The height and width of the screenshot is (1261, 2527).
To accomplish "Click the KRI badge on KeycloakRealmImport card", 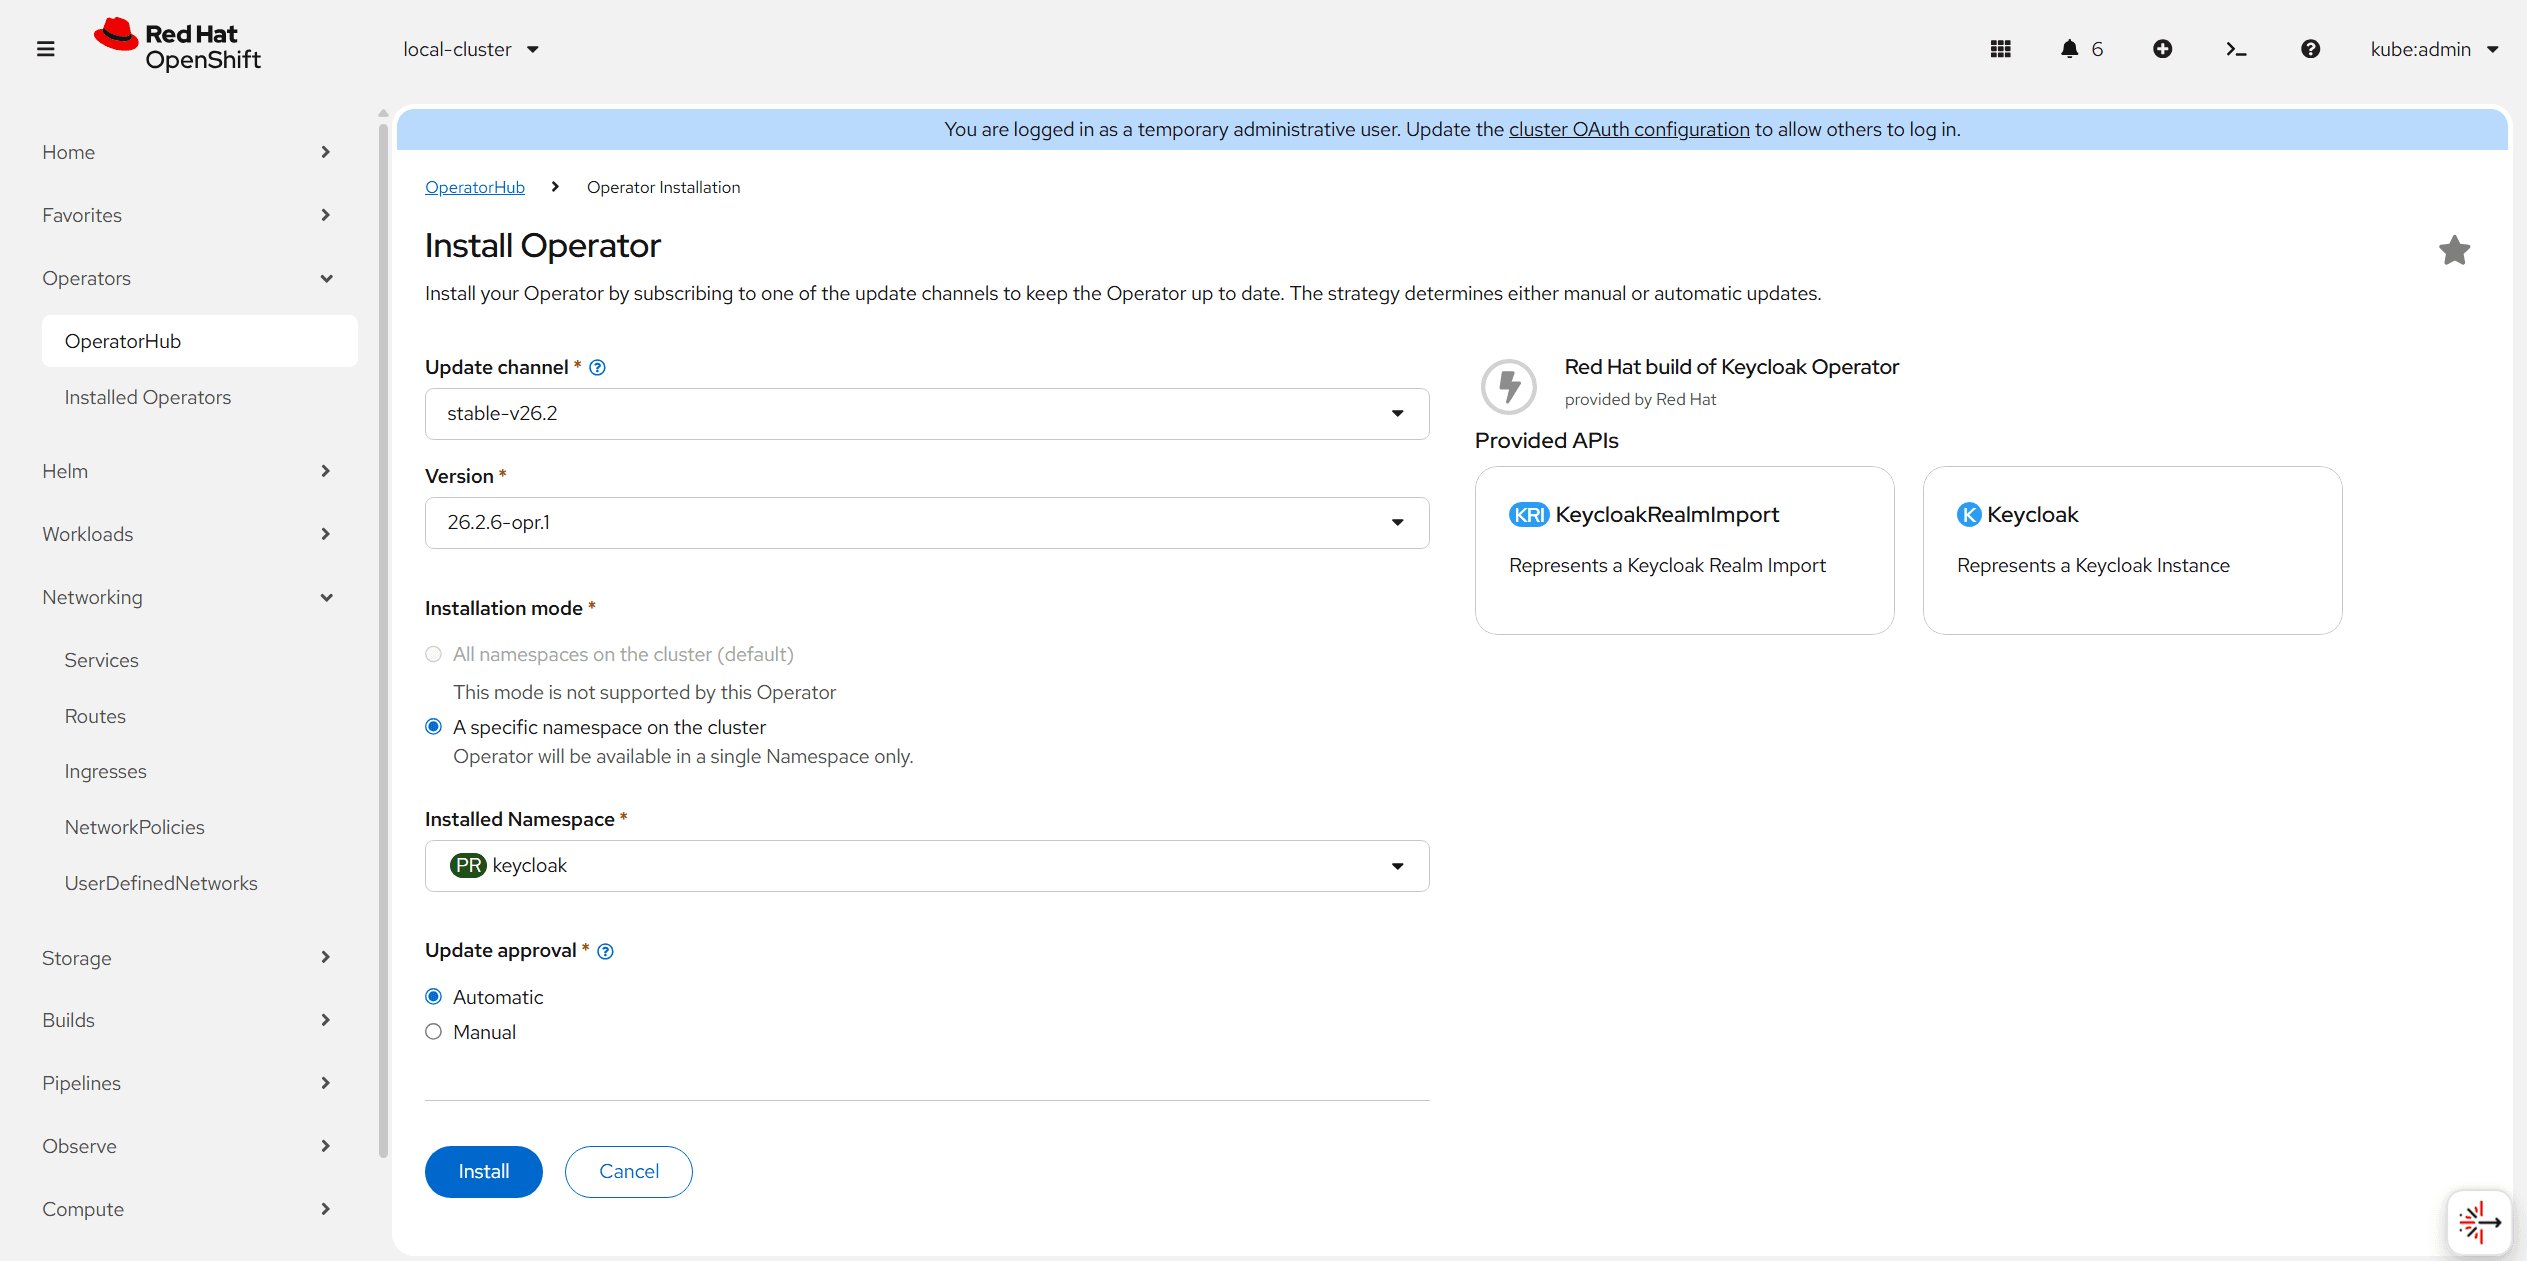I will click(x=1528, y=515).
